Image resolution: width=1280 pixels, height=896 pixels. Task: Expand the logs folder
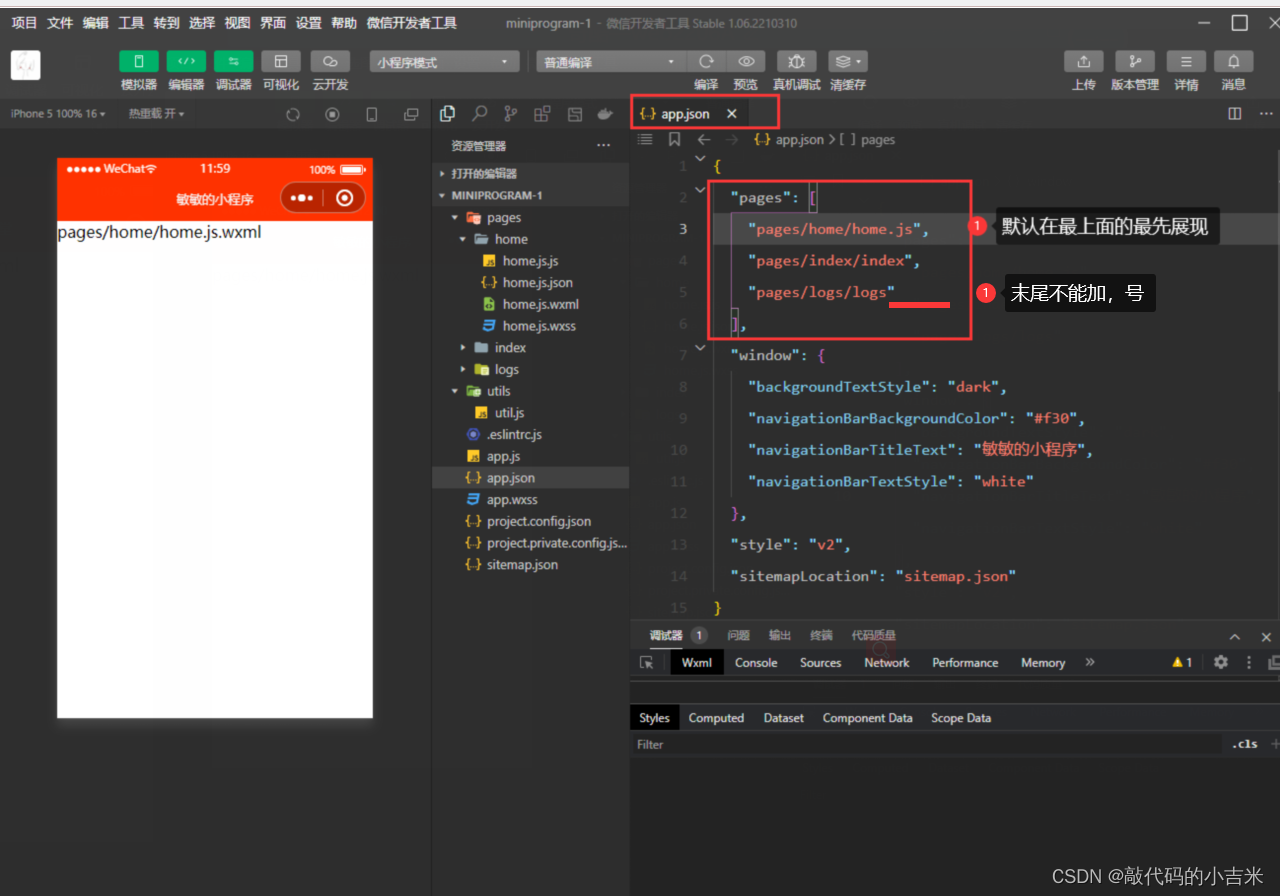pos(530,369)
